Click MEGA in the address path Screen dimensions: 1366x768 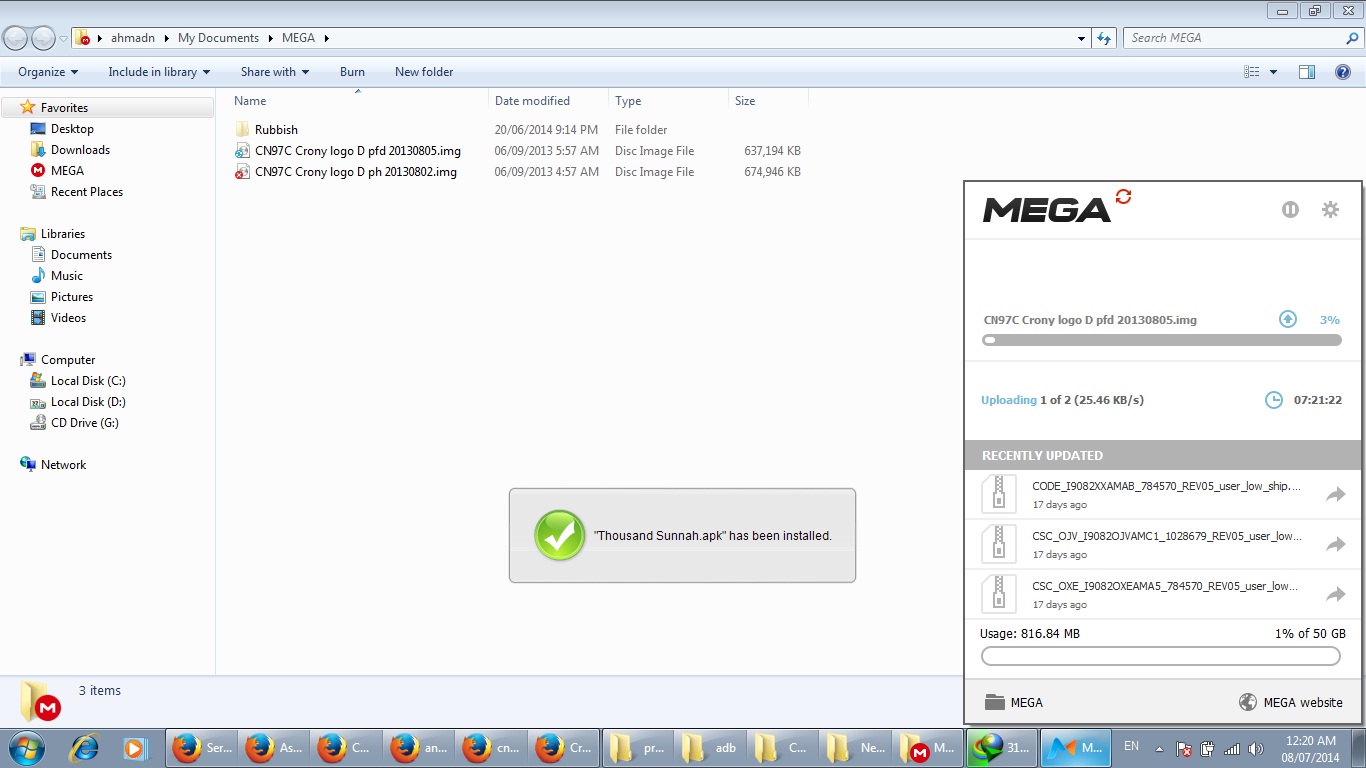click(x=298, y=38)
